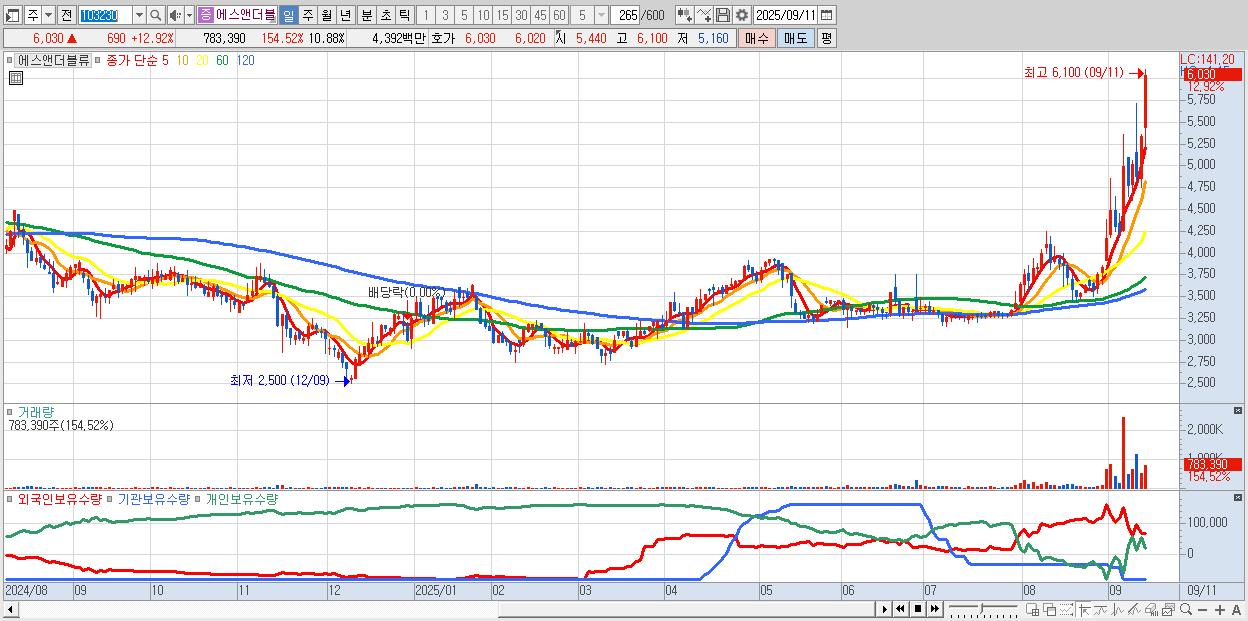The height and width of the screenshot is (621, 1248).
Task: Expand the dropdown beside the speaker icon
Action: [x=189, y=15]
